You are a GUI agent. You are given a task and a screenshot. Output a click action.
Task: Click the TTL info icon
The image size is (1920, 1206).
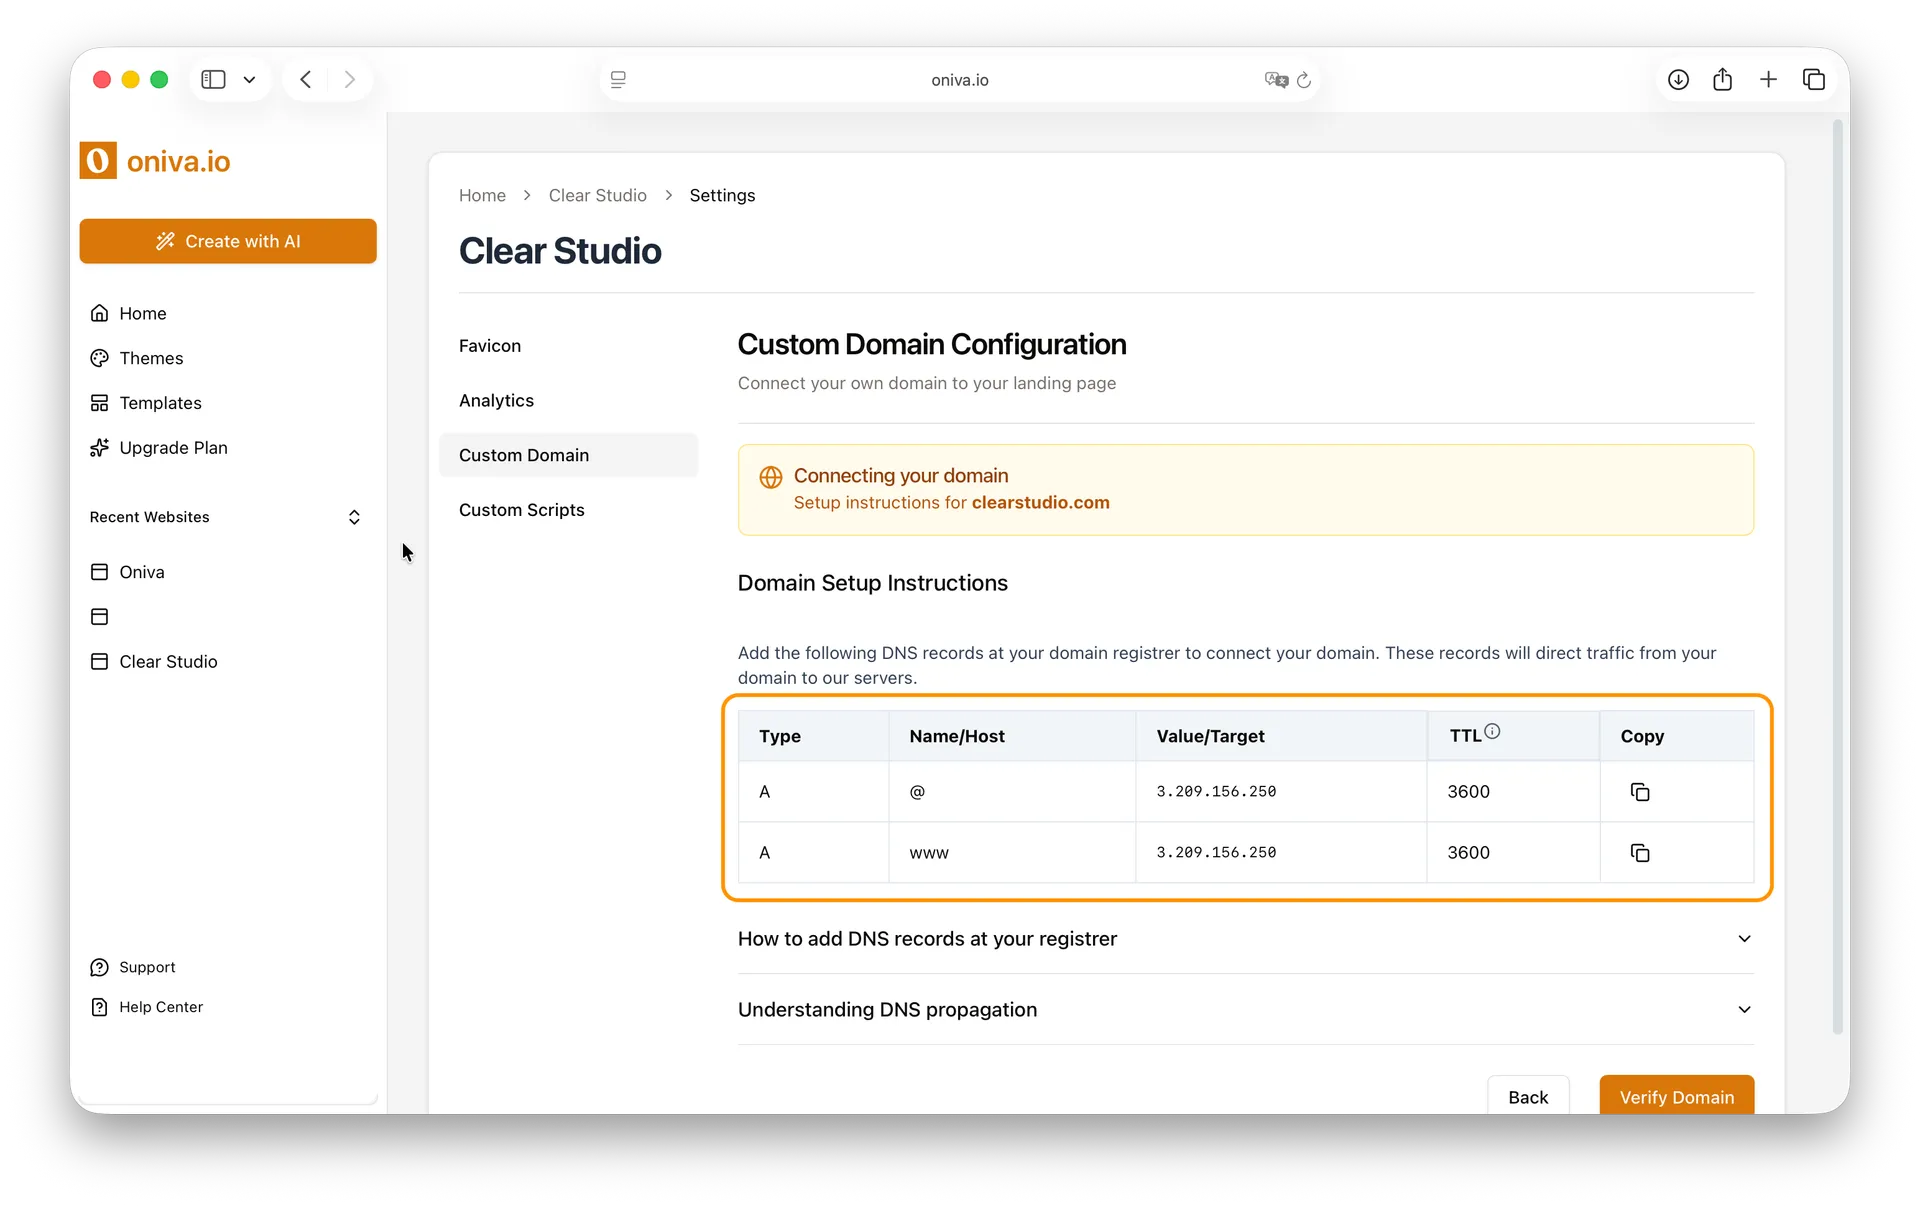coord(1492,730)
